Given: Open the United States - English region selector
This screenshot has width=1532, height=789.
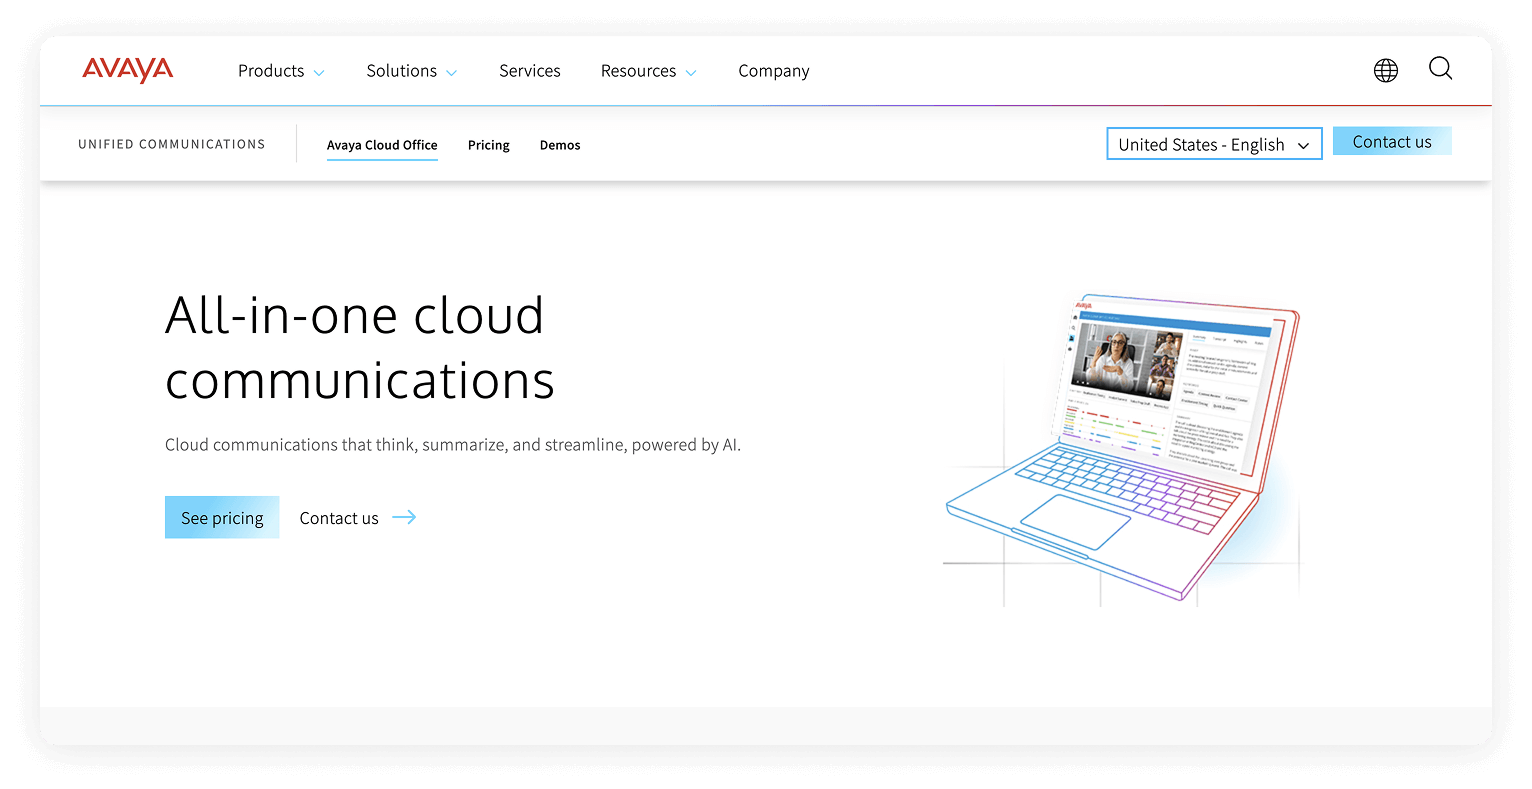Looking at the screenshot, I should click(x=1214, y=144).
